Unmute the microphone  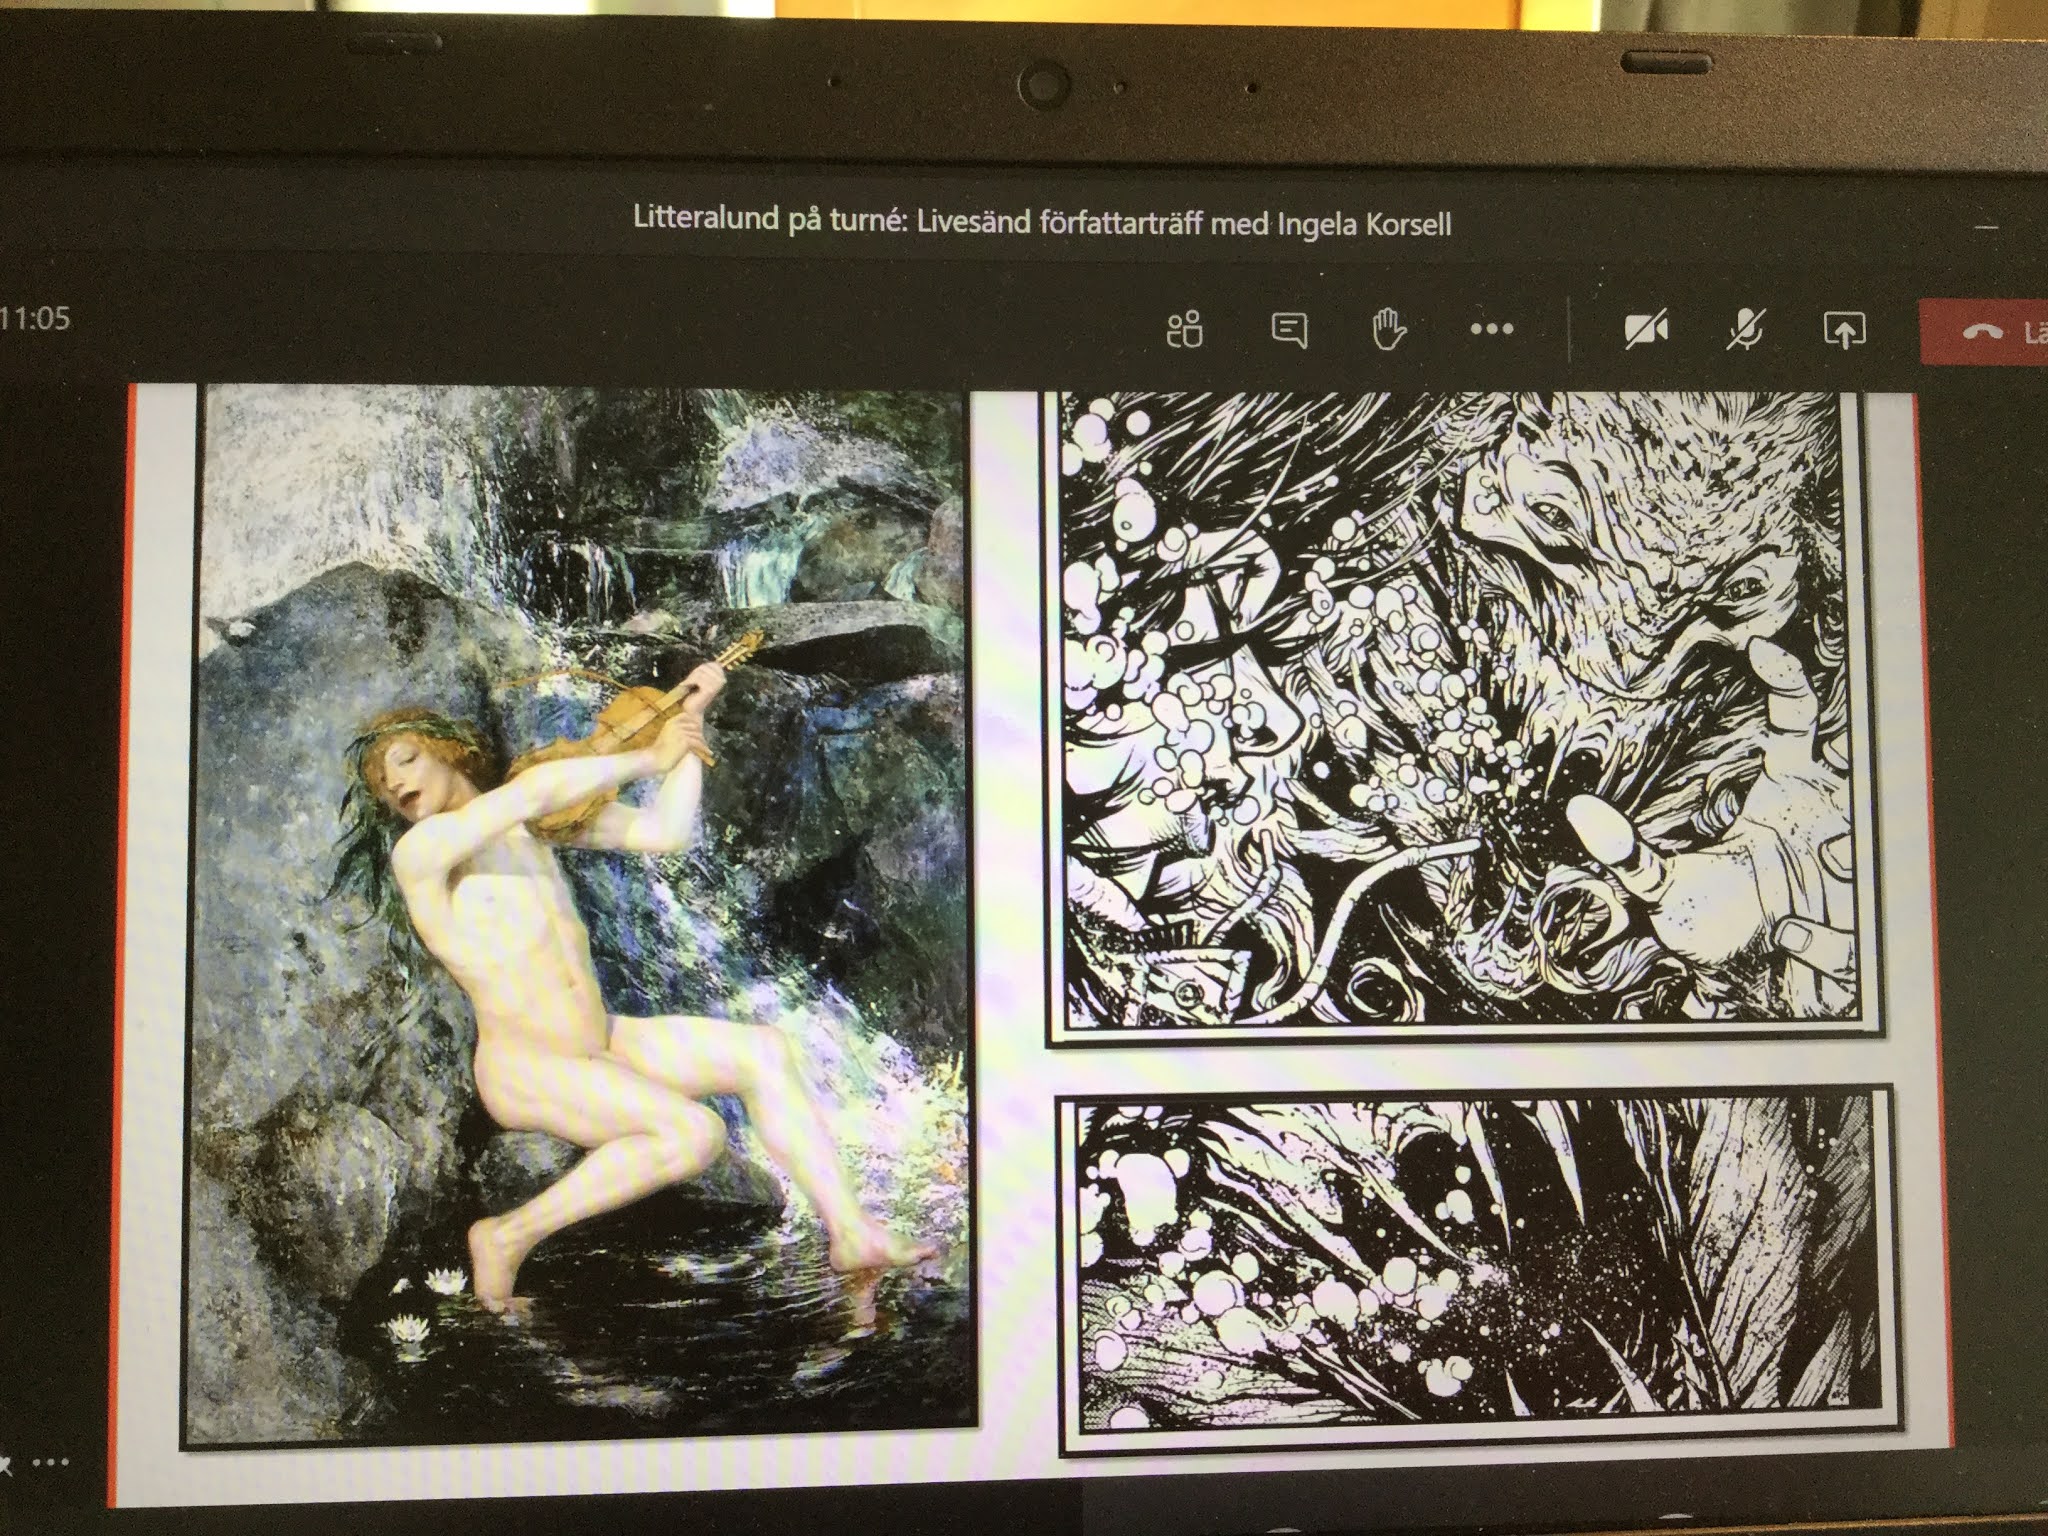coord(1745,329)
